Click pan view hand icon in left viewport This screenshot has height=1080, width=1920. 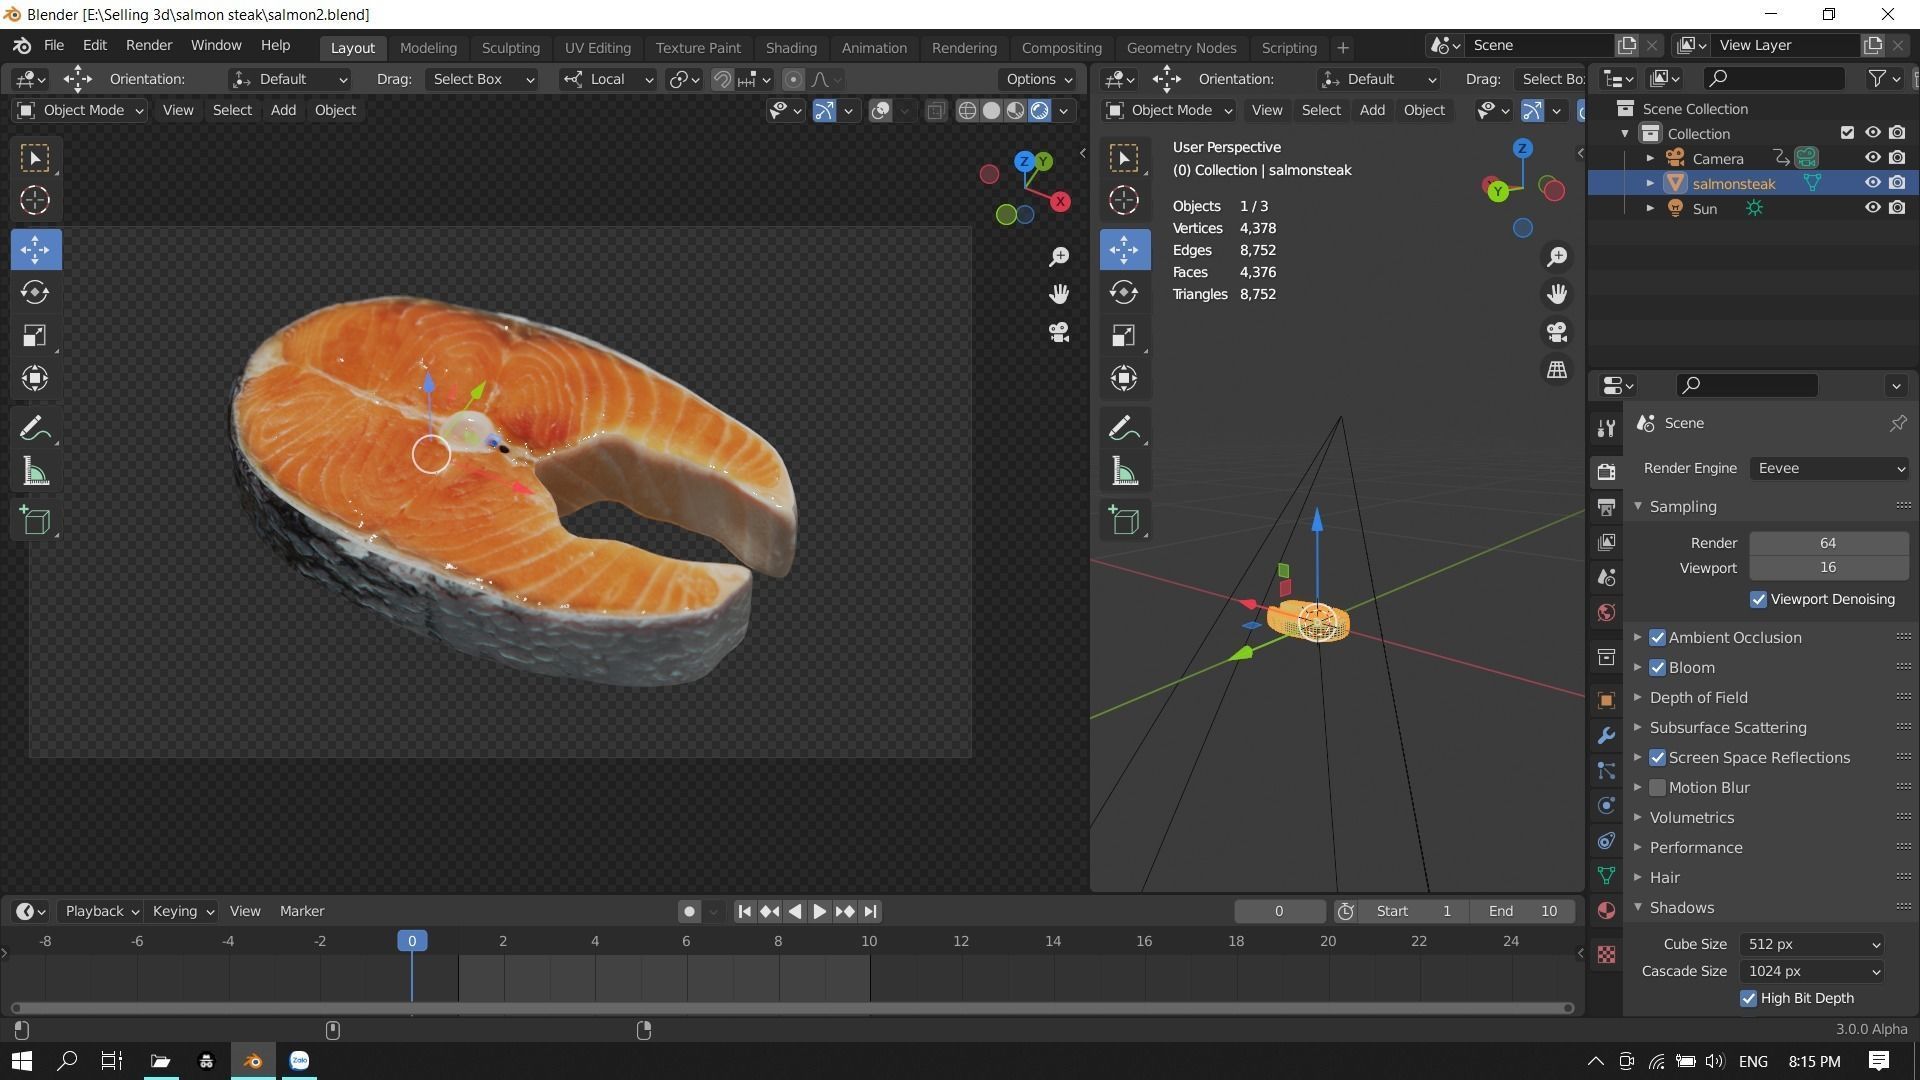[x=1059, y=294]
